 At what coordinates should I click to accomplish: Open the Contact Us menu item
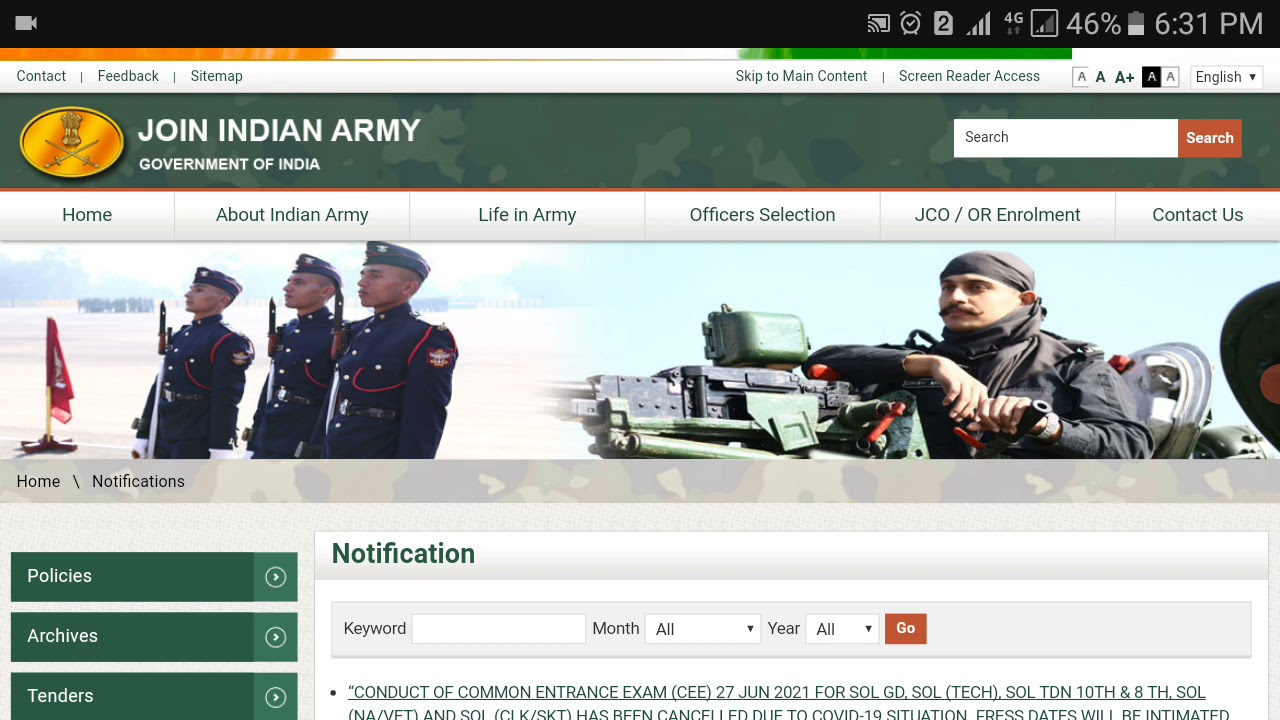pyautogui.click(x=1197, y=215)
